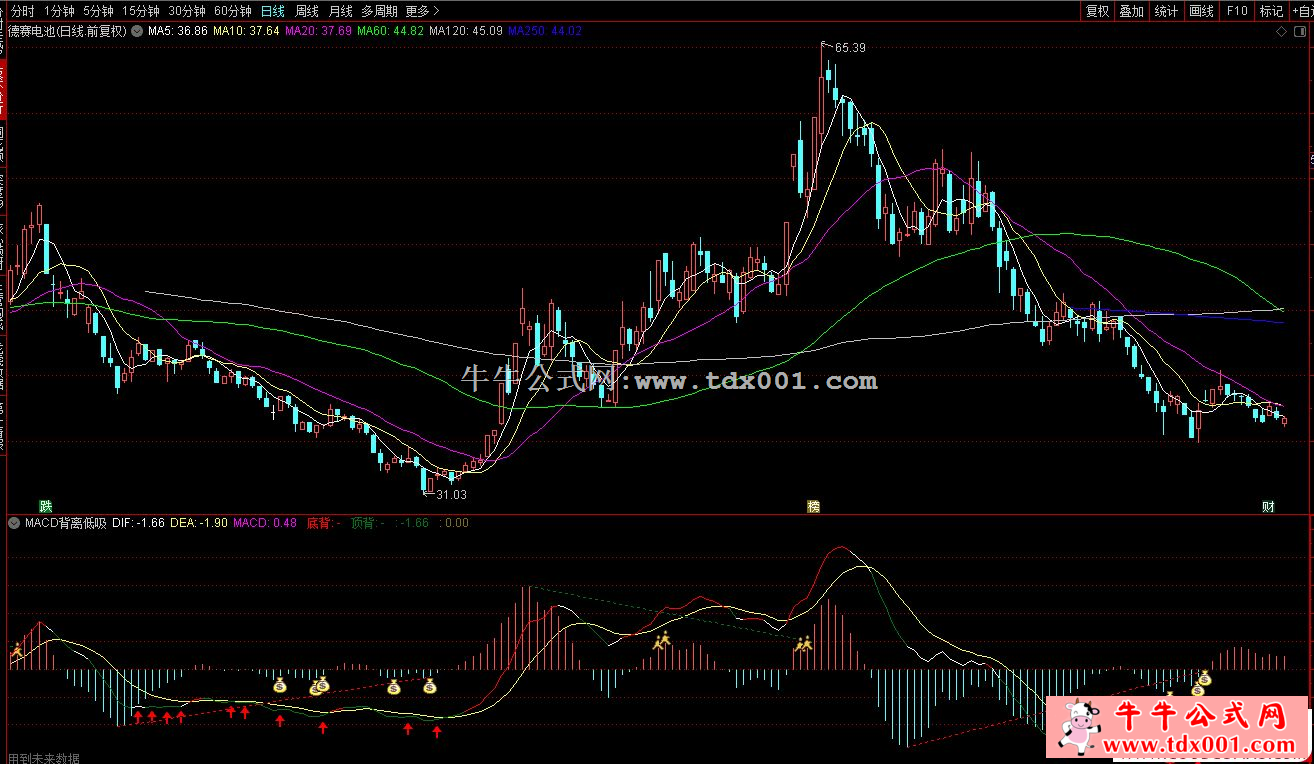The image size is (1314, 764).
Task: Click the MA120: 45.09 label
Action: pyautogui.click(x=466, y=31)
